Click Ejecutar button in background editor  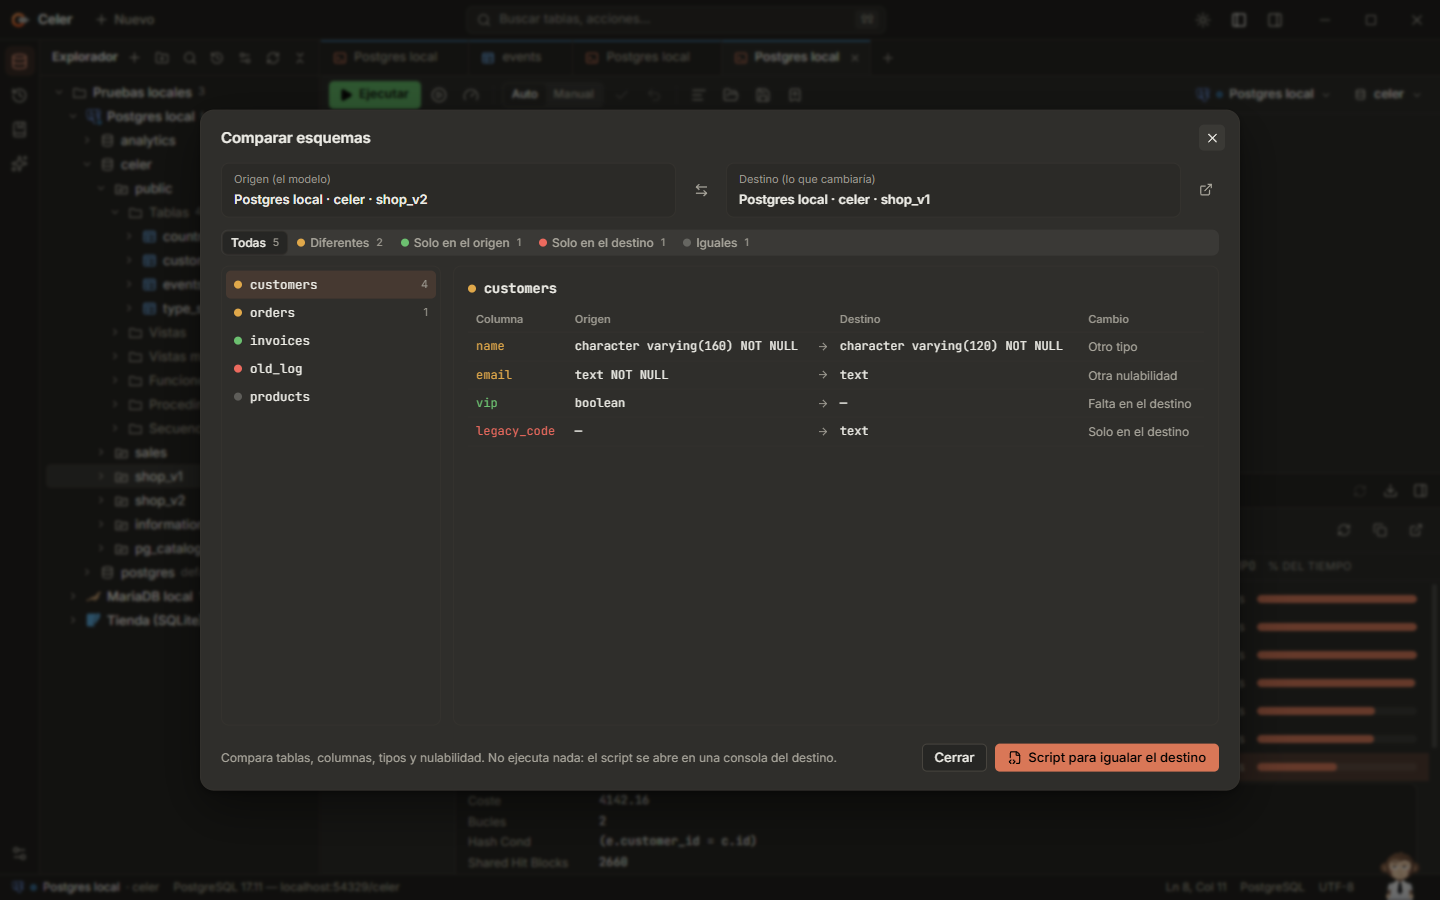click(x=375, y=94)
